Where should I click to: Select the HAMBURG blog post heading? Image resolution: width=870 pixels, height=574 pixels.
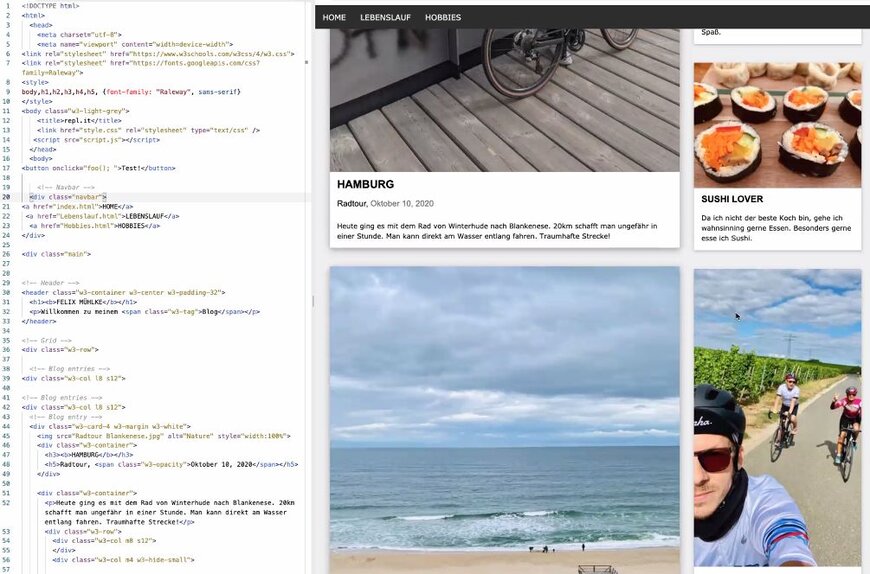365,185
